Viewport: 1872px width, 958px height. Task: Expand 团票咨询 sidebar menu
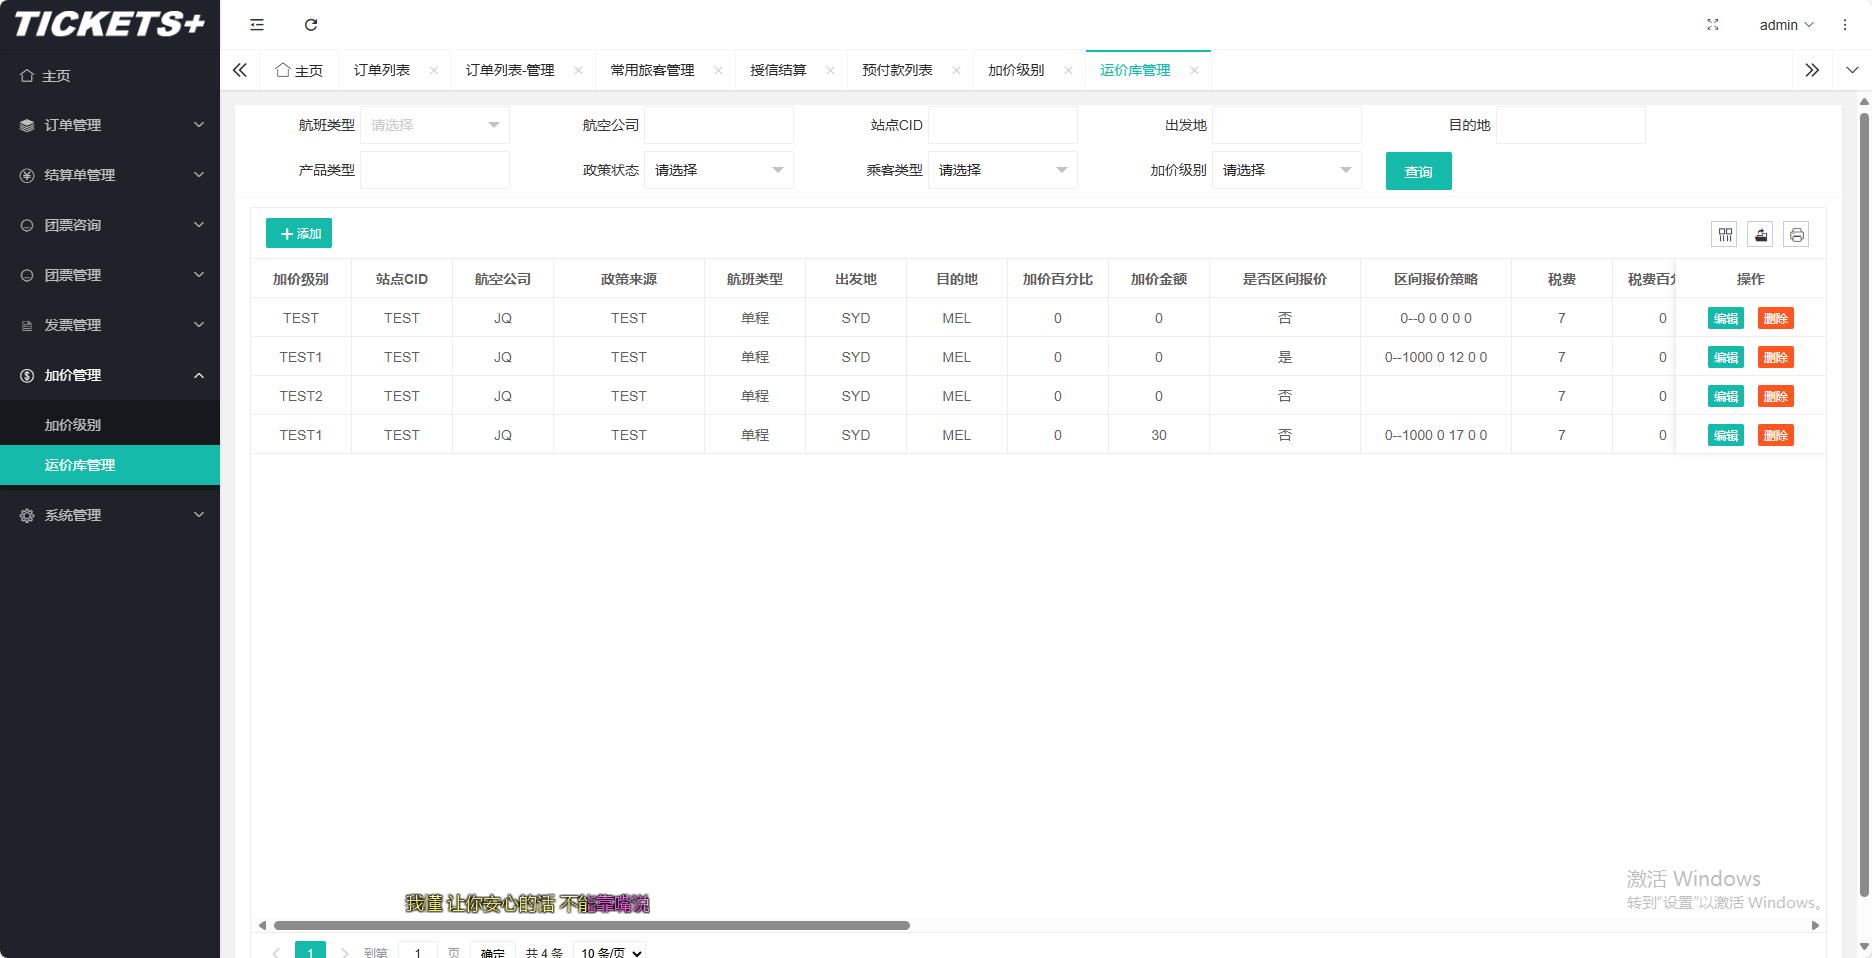(x=110, y=225)
